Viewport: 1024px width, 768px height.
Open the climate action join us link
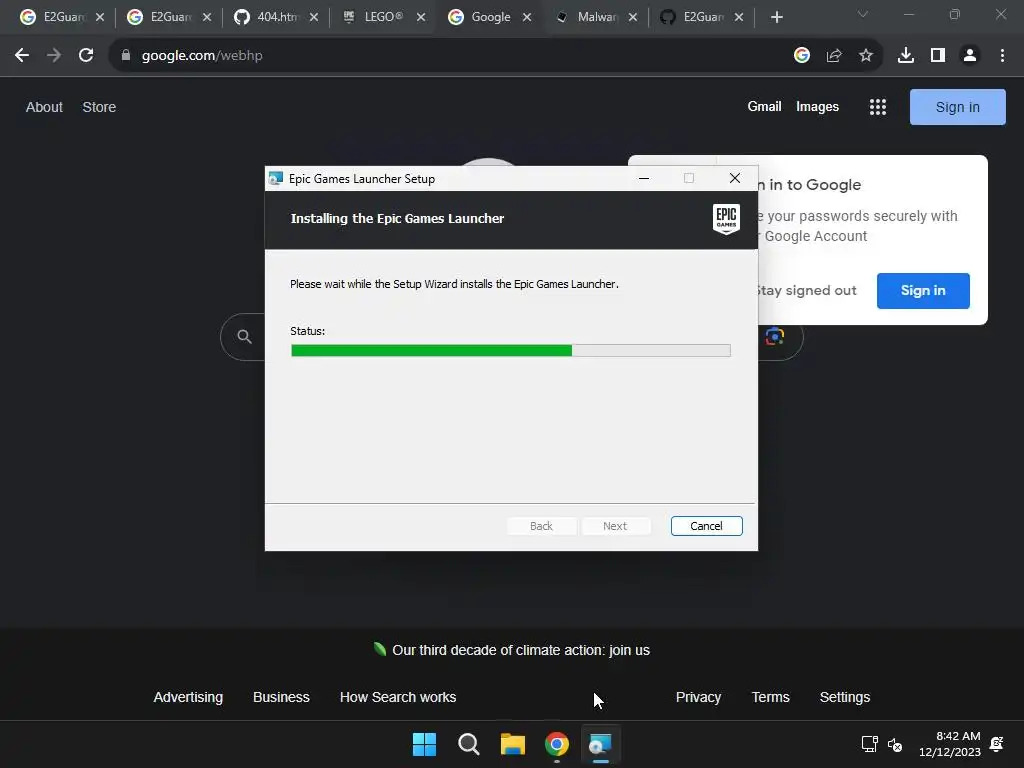pos(520,650)
